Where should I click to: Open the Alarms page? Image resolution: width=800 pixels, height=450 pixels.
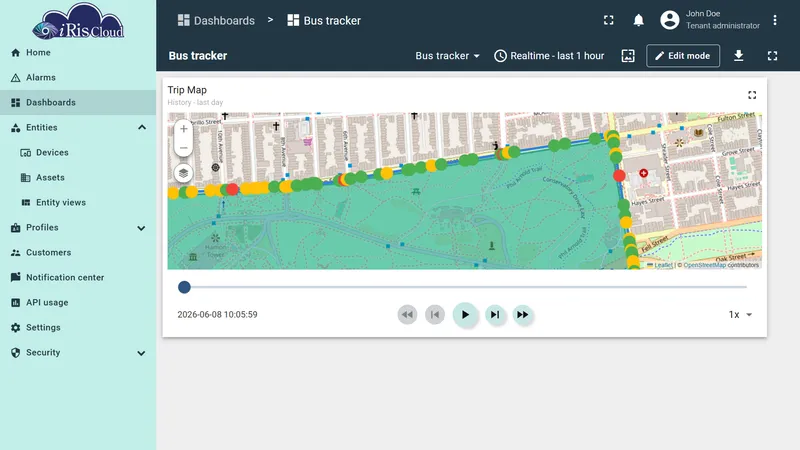click(78, 78)
